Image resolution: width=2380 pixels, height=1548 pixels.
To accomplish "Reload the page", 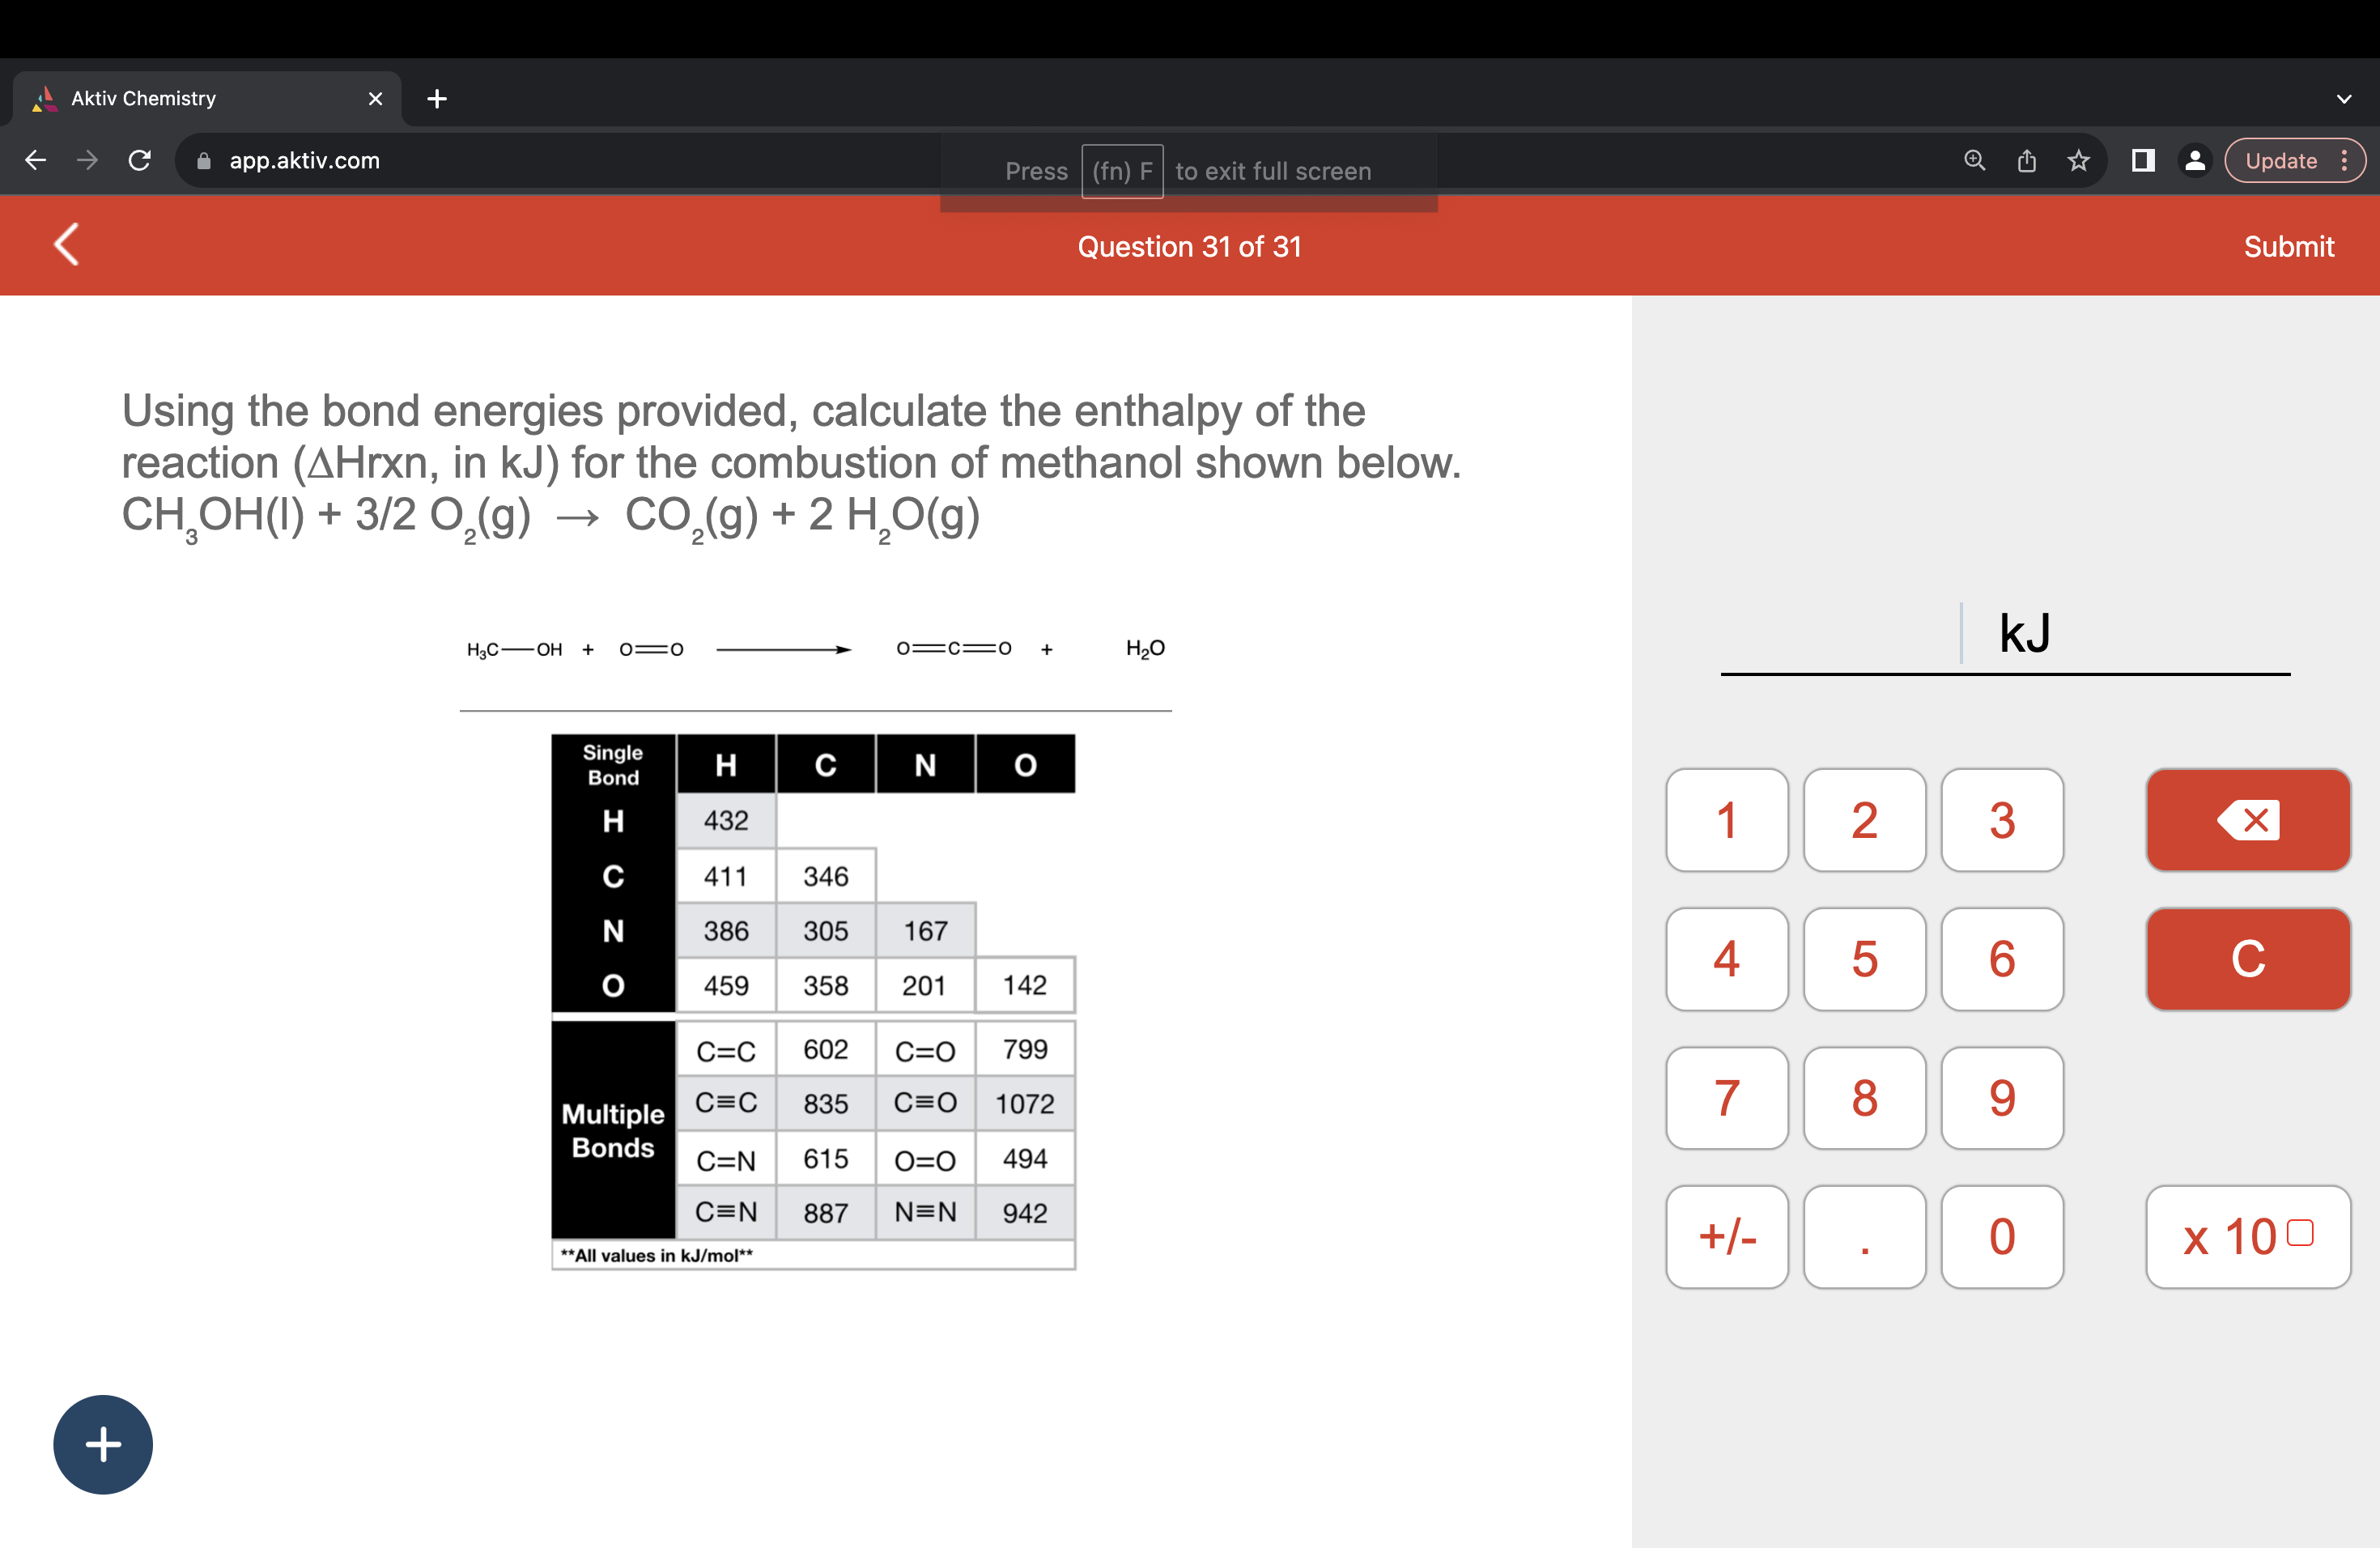I will (140, 161).
